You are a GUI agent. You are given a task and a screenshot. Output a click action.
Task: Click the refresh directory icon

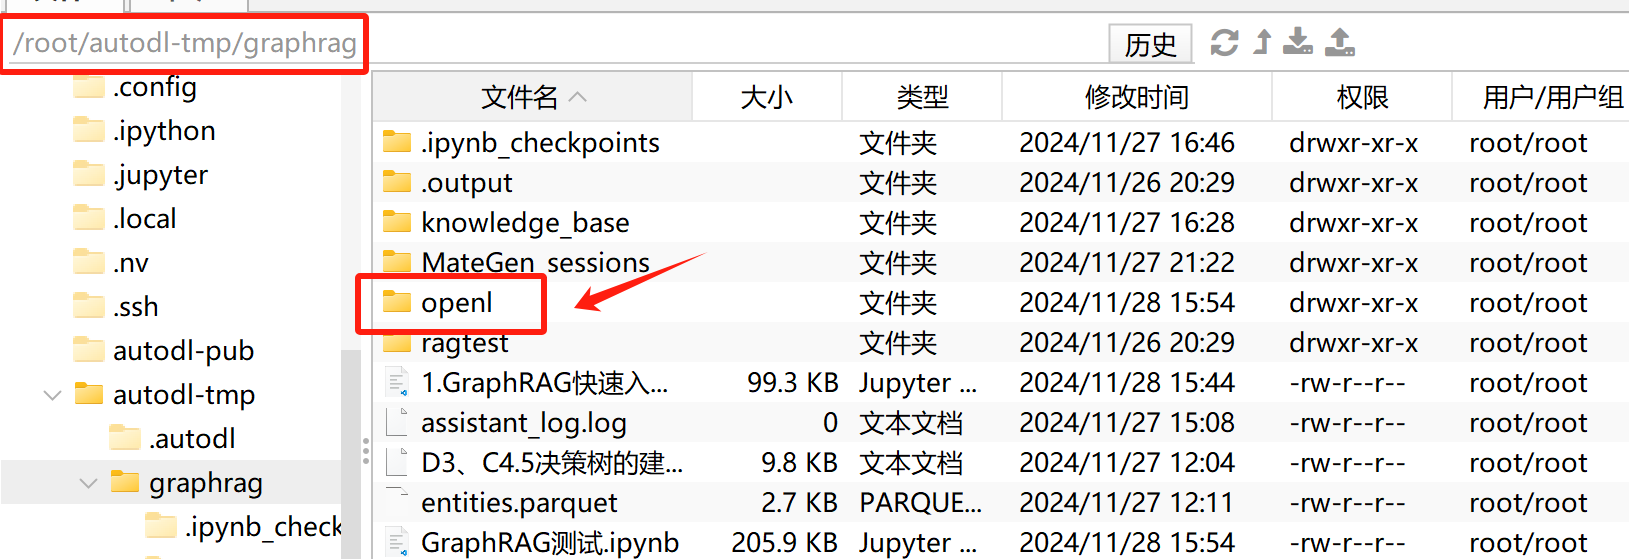coord(1224,42)
